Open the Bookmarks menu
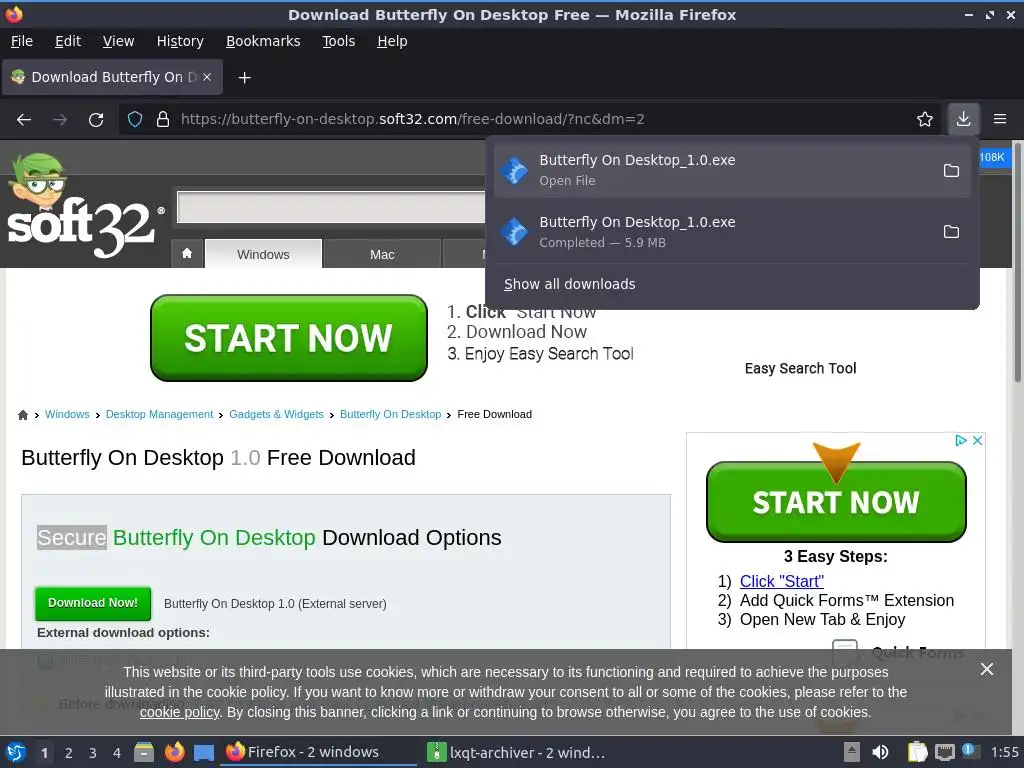The height and width of the screenshot is (768, 1024). click(263, 41)
